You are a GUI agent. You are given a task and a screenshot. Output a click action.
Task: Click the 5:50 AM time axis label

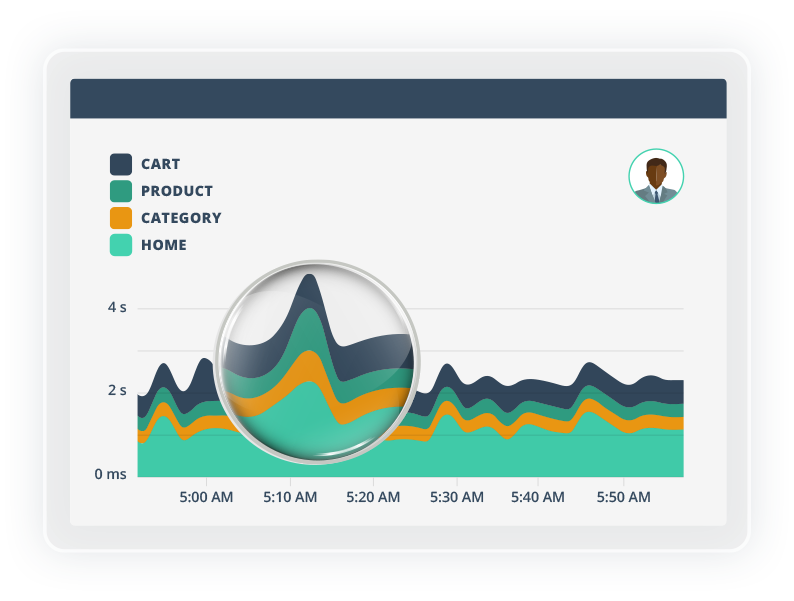(x=623, y=497)
